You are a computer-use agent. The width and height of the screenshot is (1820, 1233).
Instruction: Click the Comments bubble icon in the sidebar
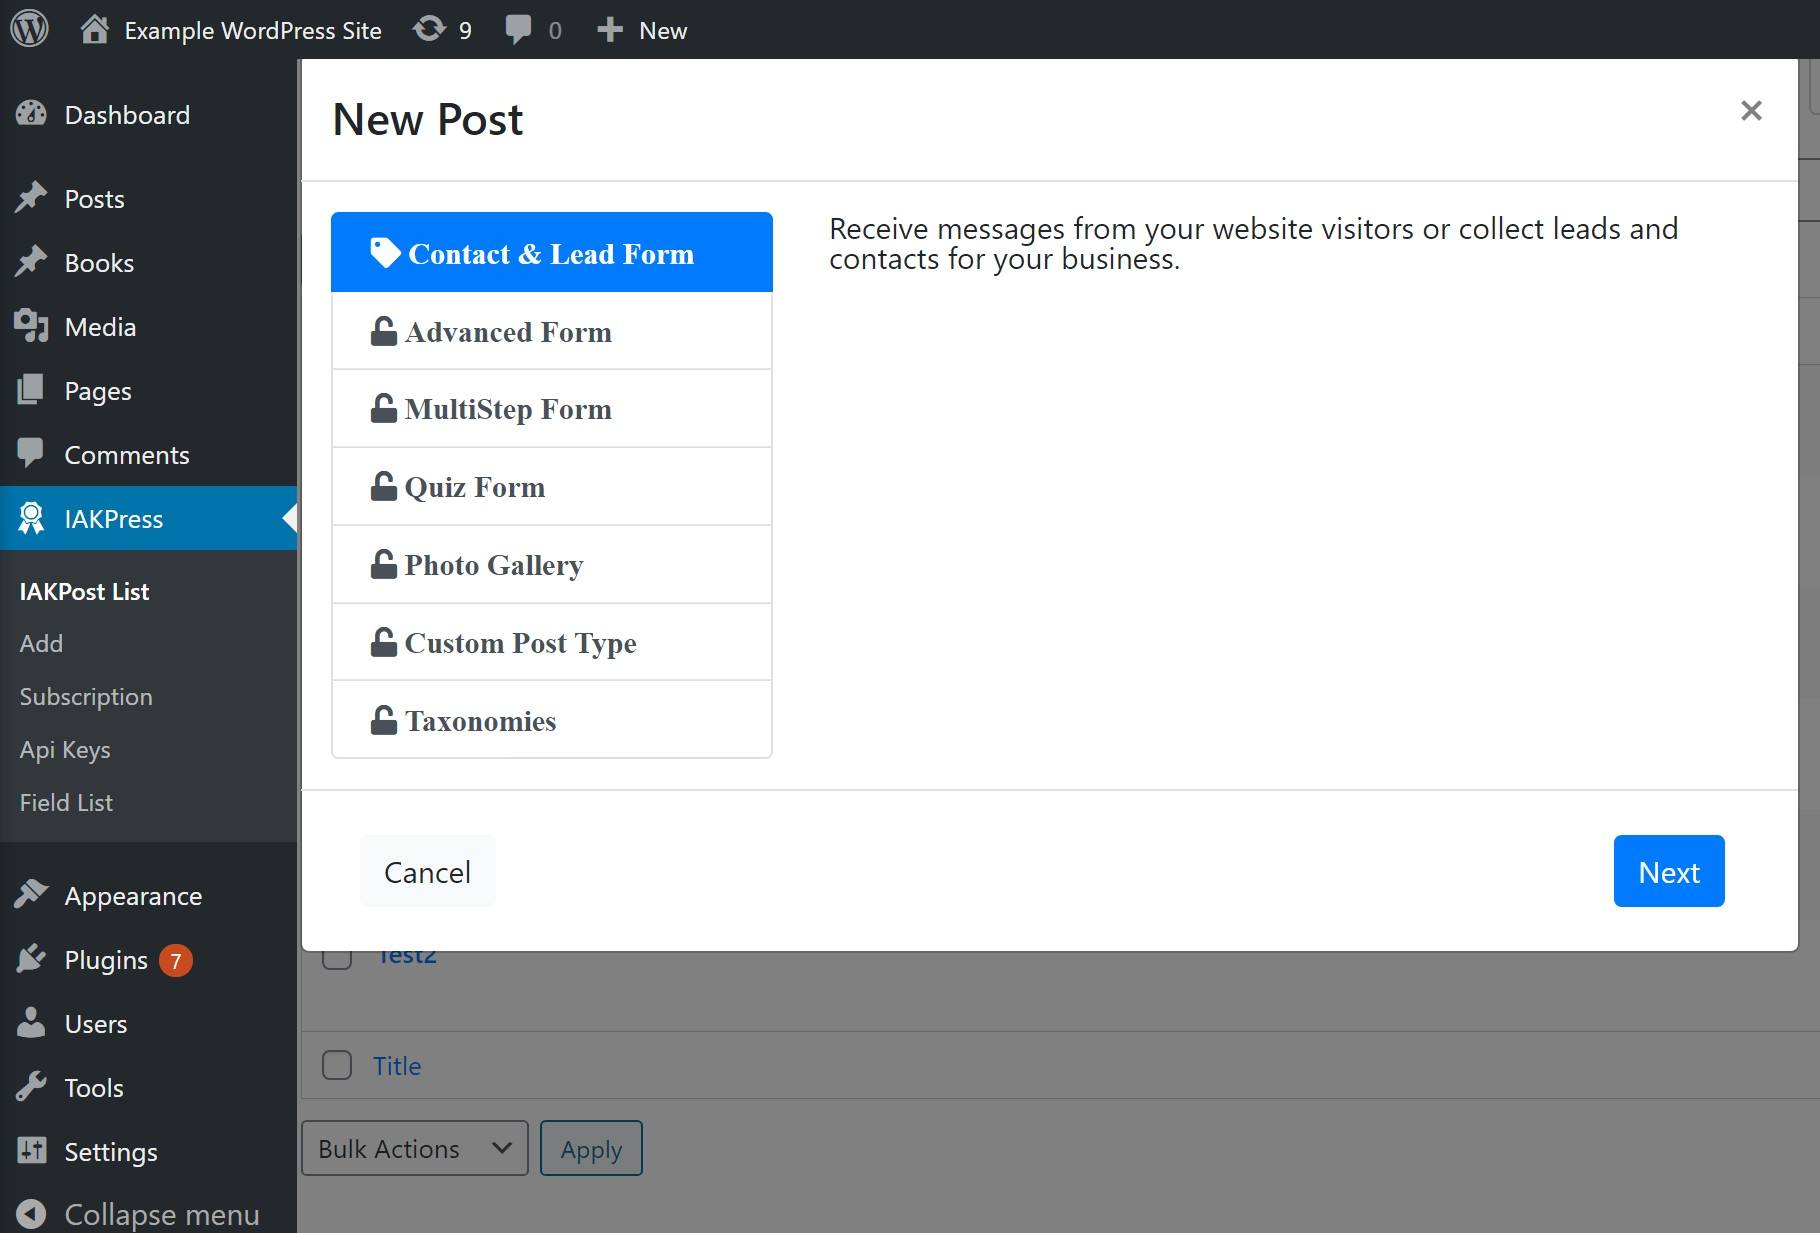[x=31, y=454]
